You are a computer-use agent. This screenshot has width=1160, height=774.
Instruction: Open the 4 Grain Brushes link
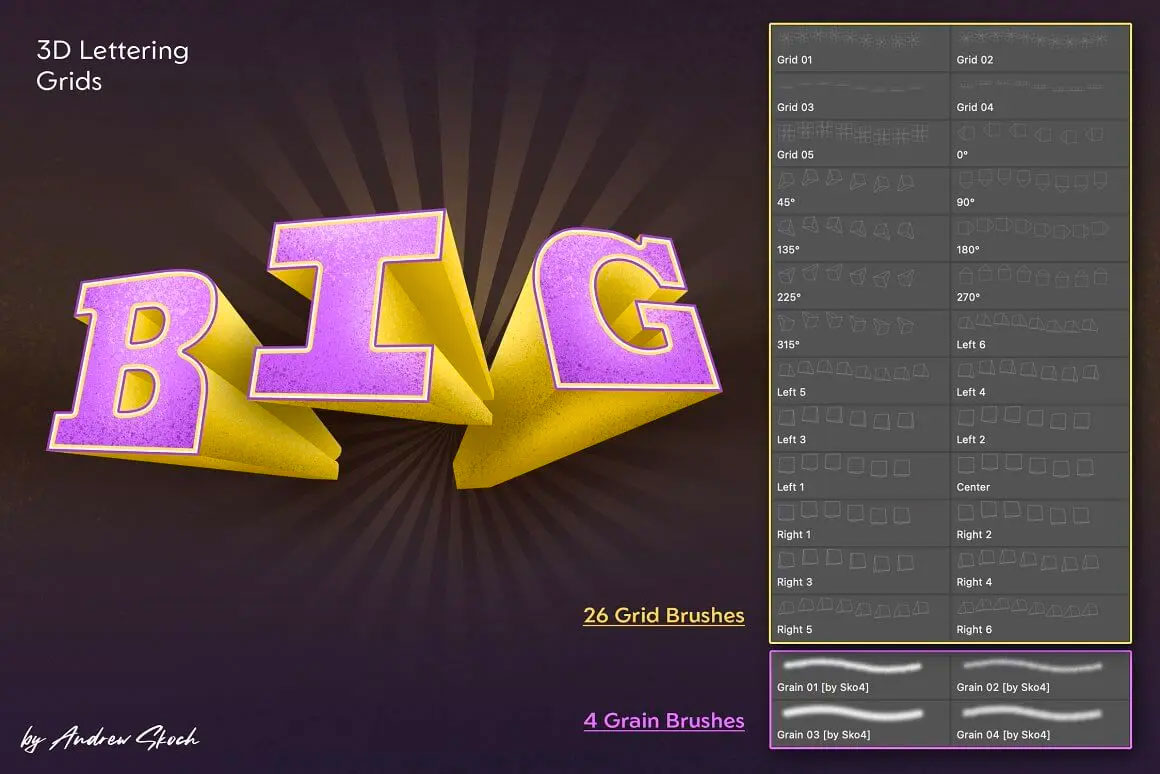[x=664, y=720]
